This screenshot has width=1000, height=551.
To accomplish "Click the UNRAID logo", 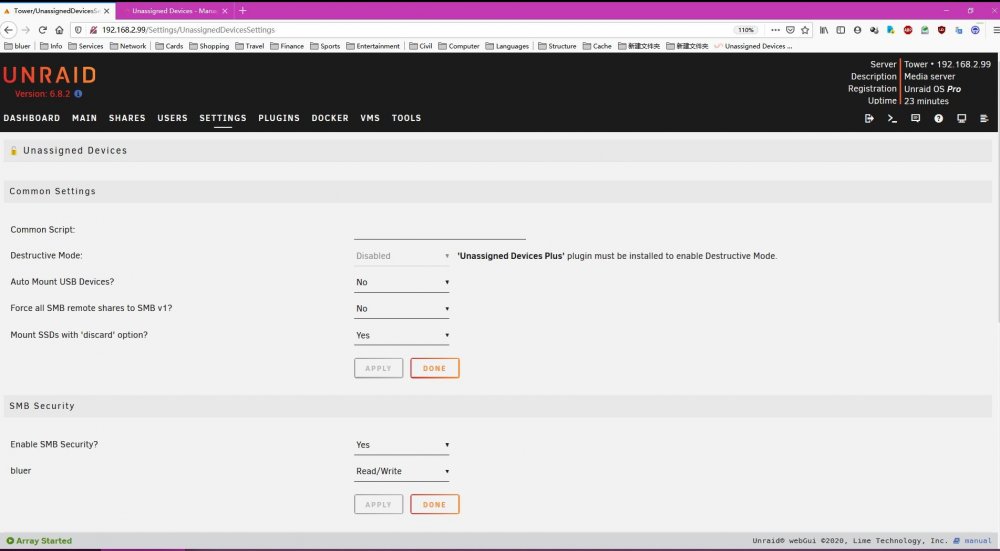I will (x=49, y=75).
